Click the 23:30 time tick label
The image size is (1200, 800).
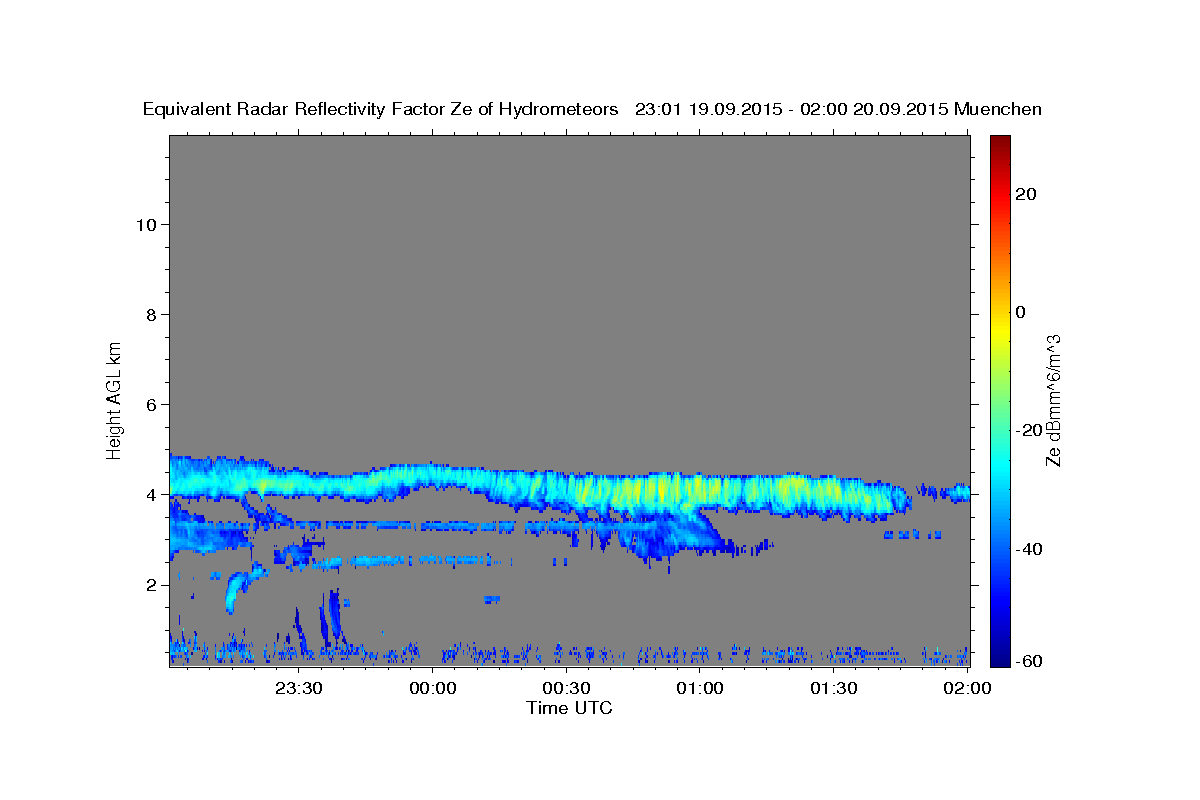(299, 688)
